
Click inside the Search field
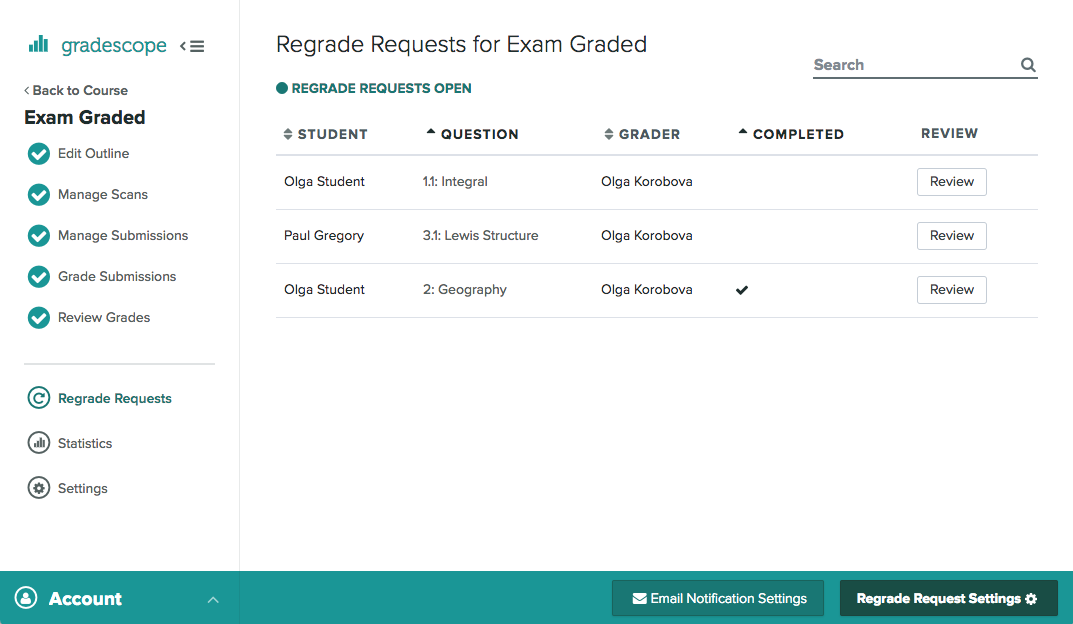(900, 64)
